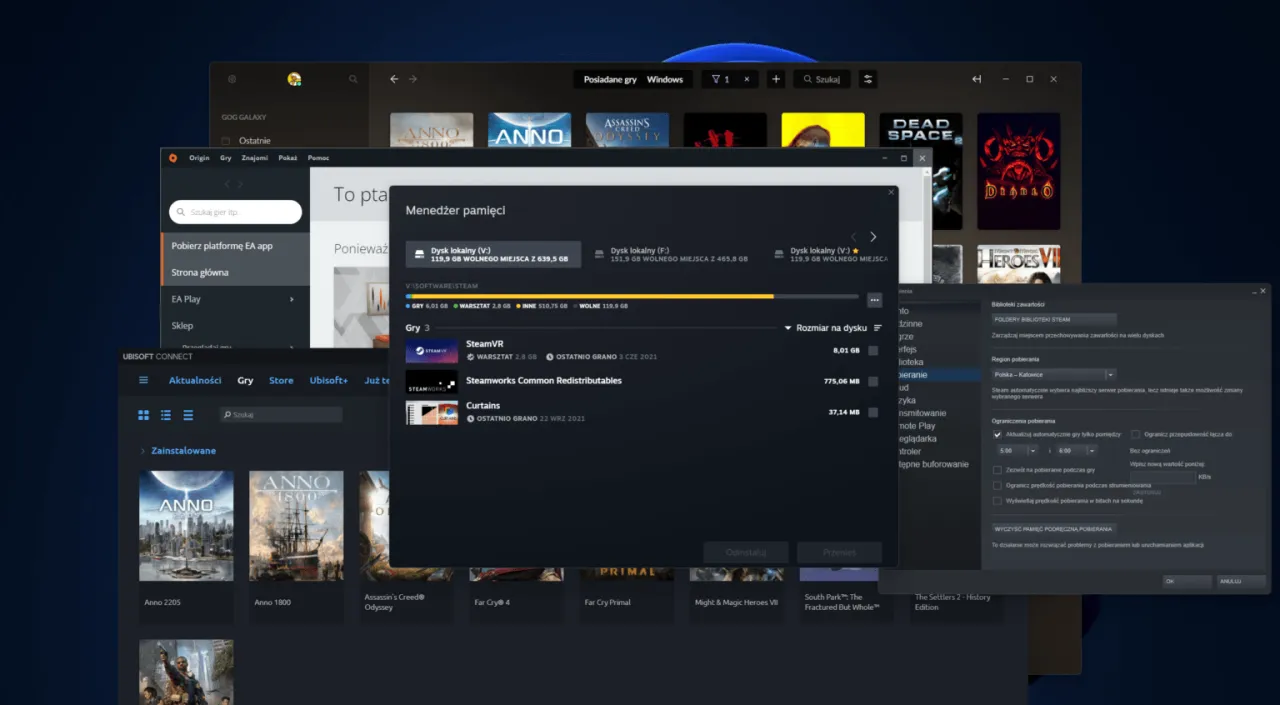
Task: Open more options in Steam storage manager
Action: coord(875,300)
